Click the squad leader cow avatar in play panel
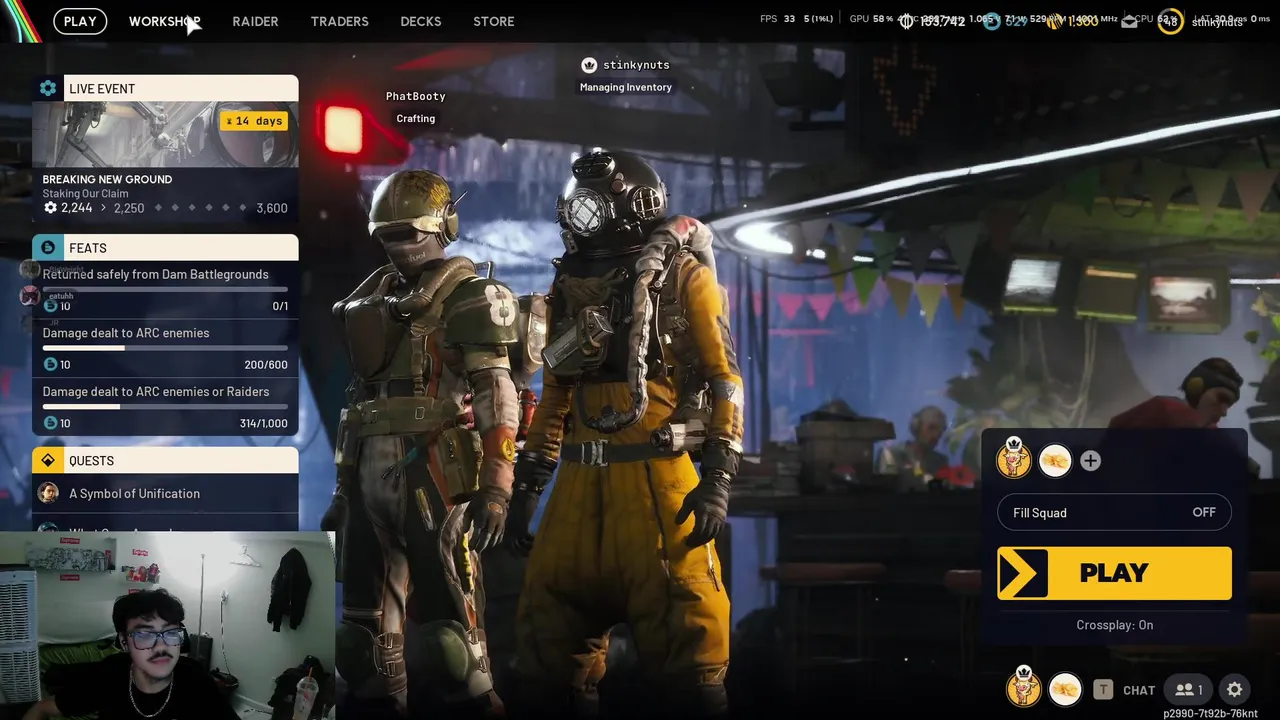Image resolution: width=1280 pixels, height=720 pixels. [x=1014, y=459]
